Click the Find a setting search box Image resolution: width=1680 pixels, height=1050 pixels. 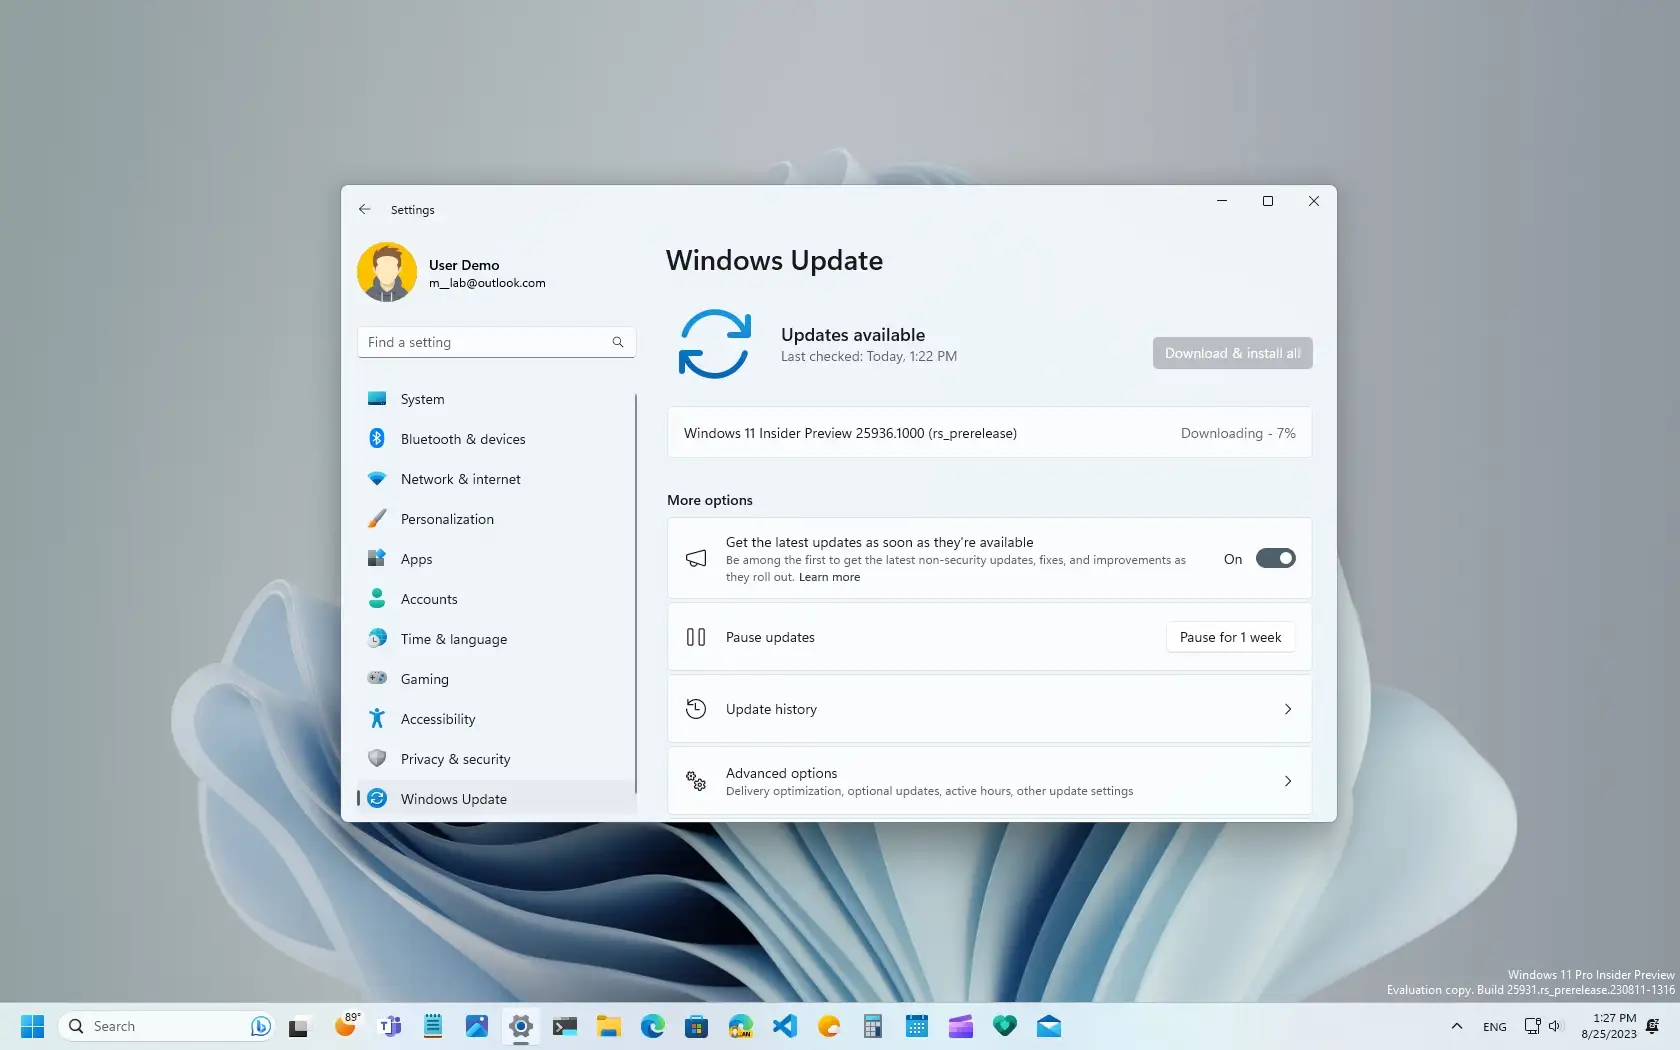tap(496, 341)
